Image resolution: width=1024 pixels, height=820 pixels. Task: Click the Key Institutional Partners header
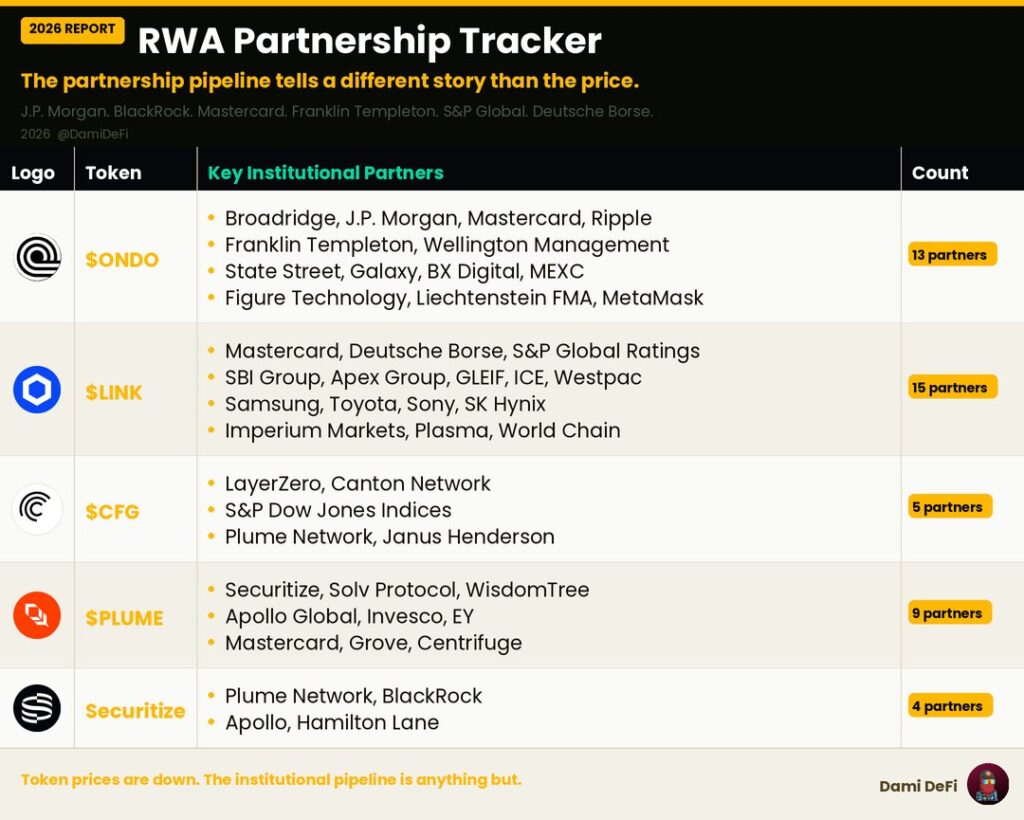point(325,173)
